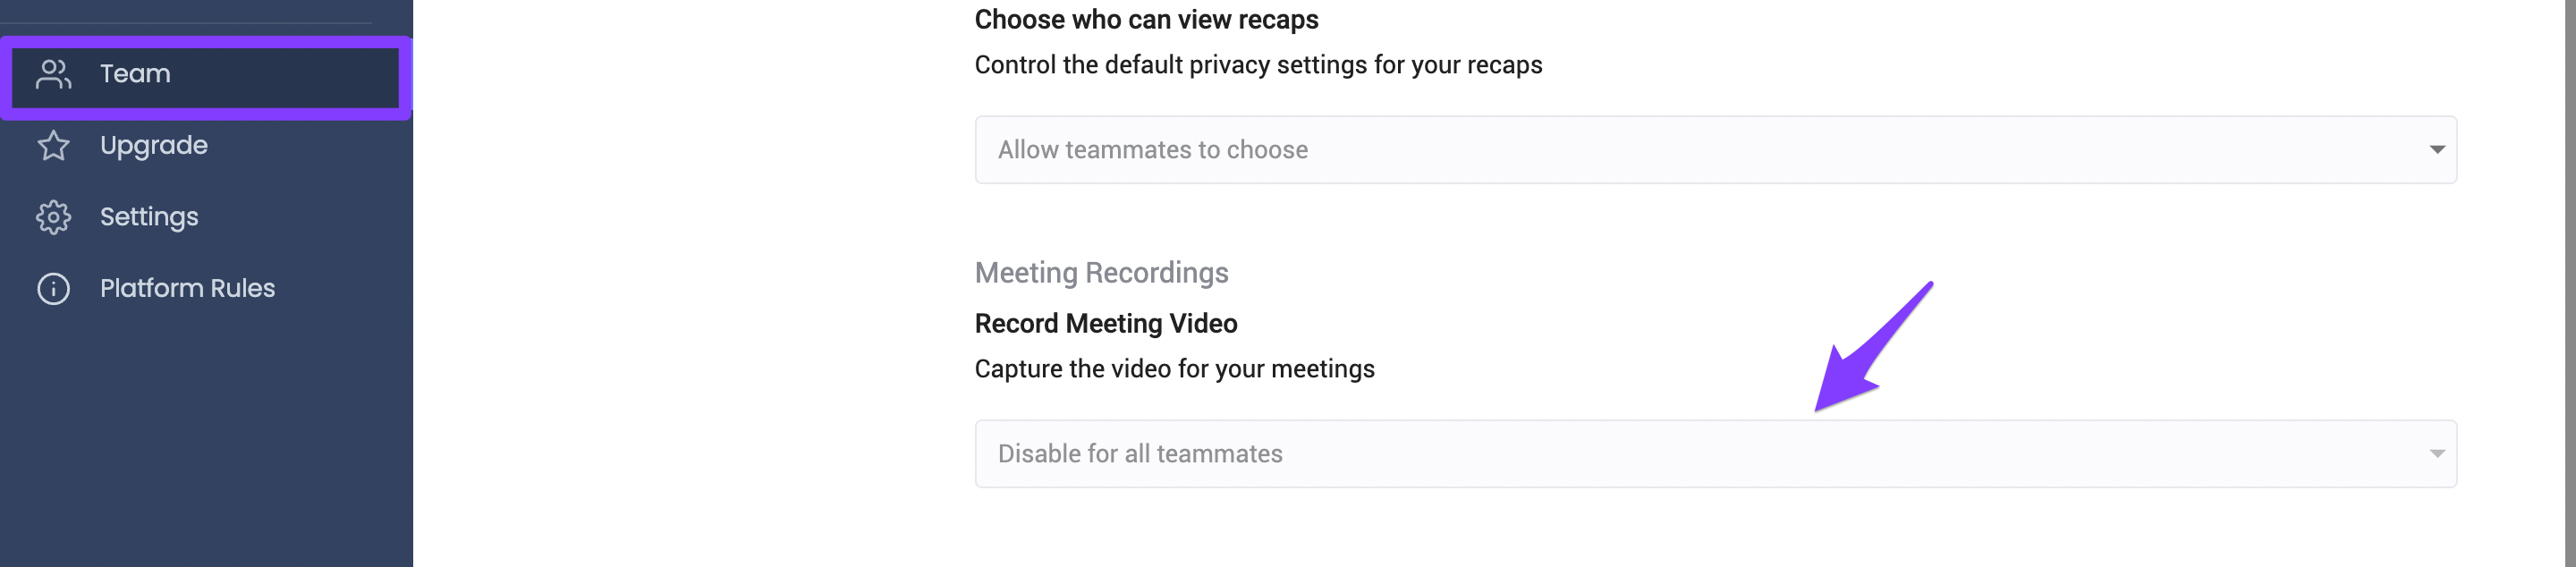Click arrow of Record Meeting Video dropdown

pyautogui.click(x=2437, y=454)
